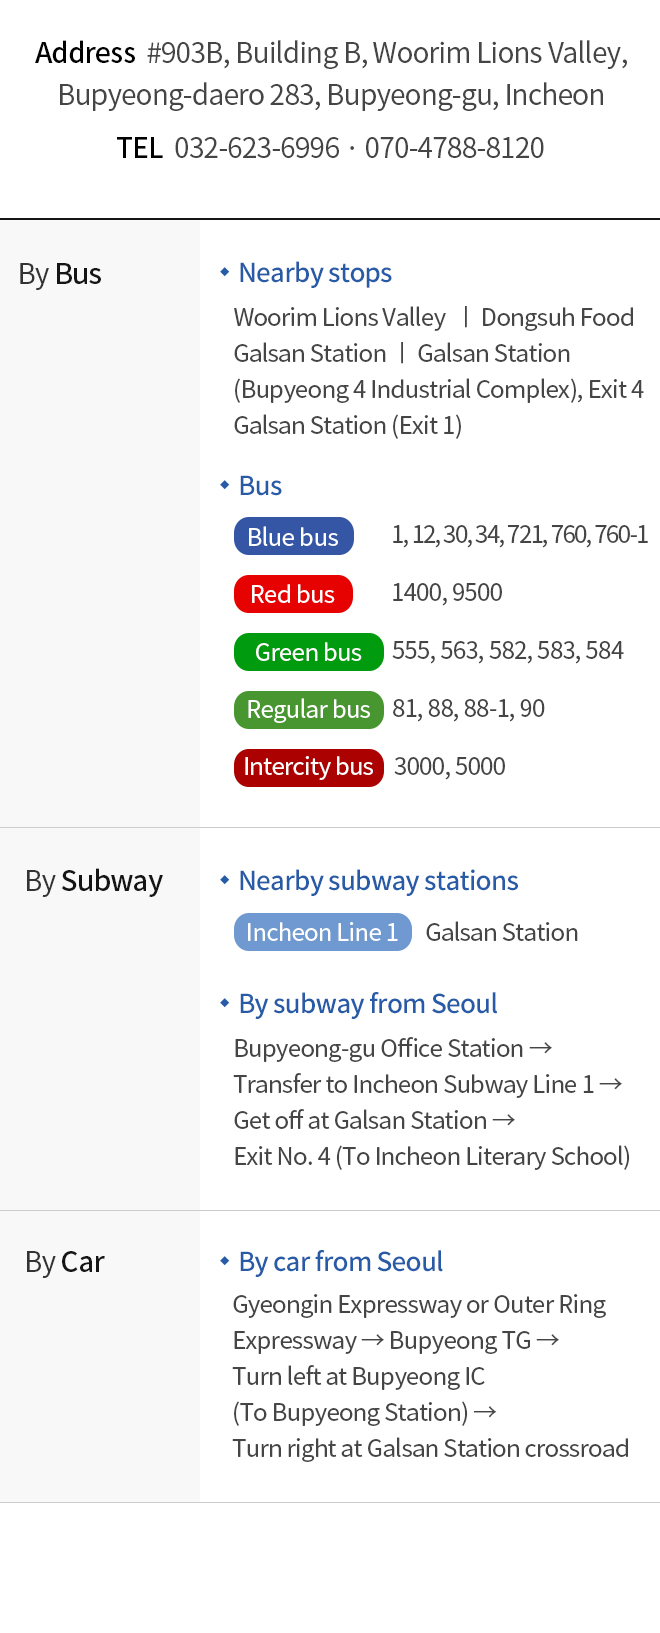Viewport: 660px width, 1633px height.
Task: Click the bullet beside By car from Seoul
Action: [x=225, y=1261]
